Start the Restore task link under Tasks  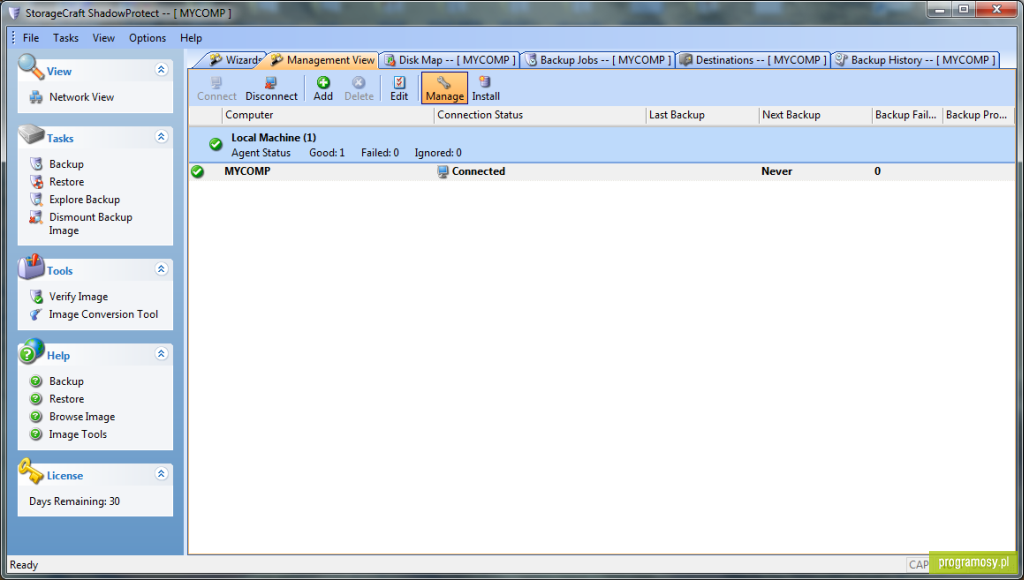tap(67, 182)
